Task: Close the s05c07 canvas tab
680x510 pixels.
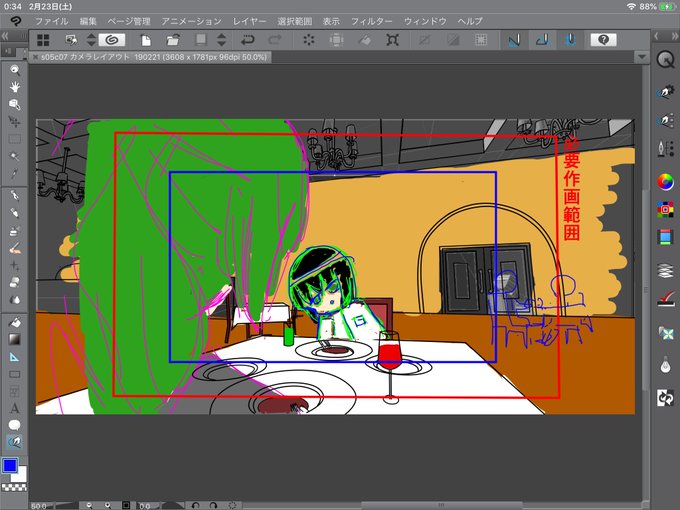Action: [35, 57]
